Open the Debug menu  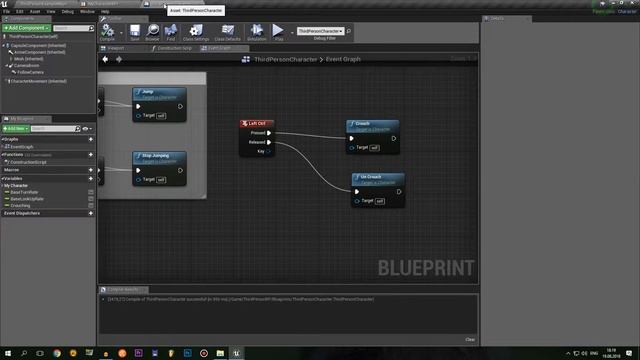pos(68,11)
